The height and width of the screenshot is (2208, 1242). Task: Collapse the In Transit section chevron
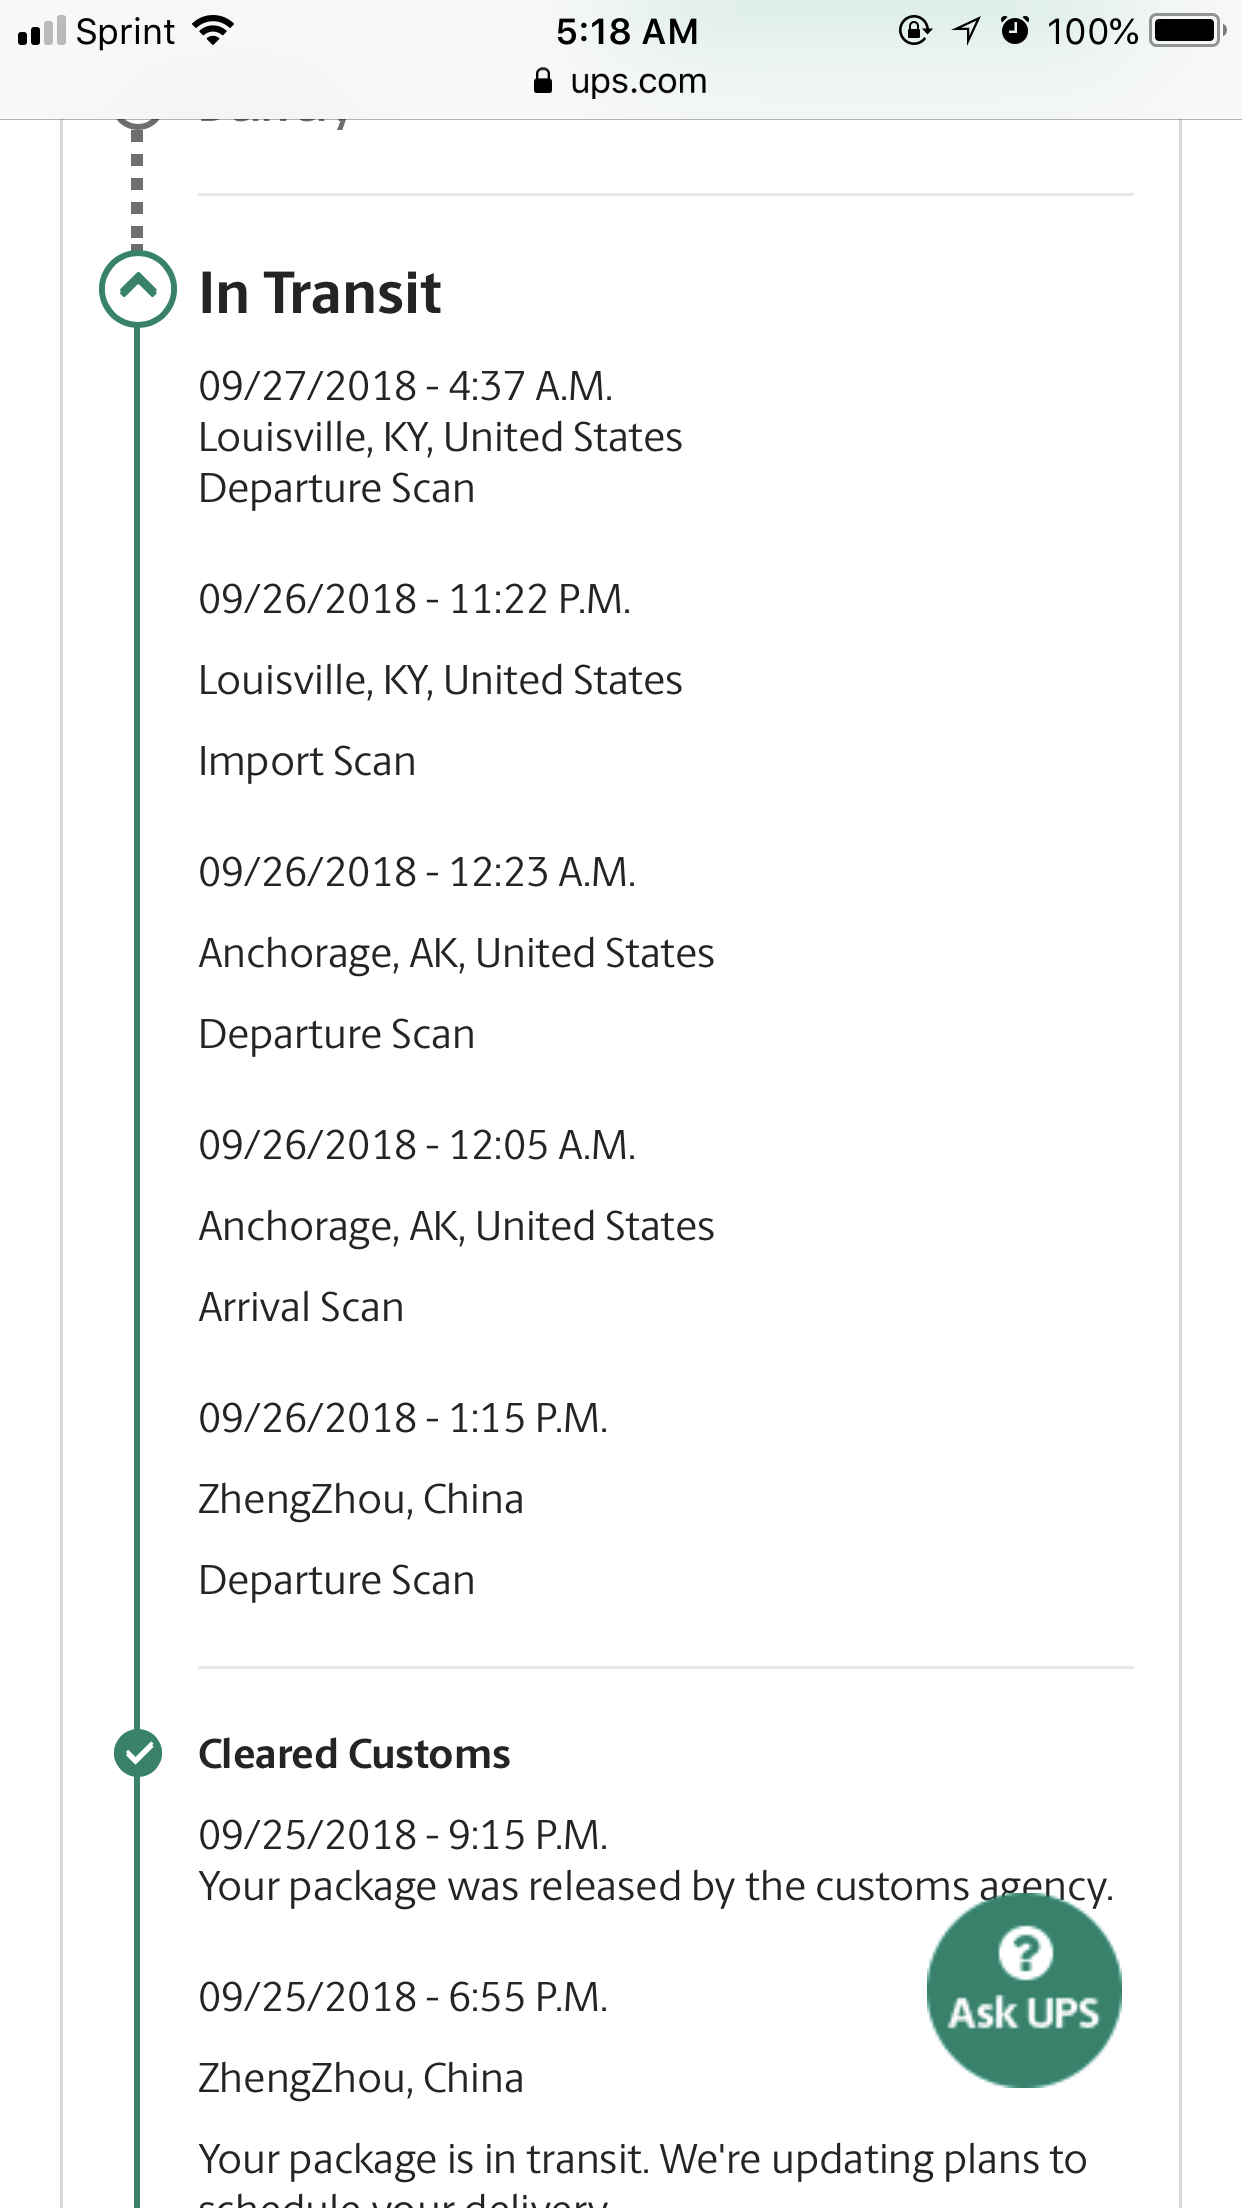tap(138, 289)
